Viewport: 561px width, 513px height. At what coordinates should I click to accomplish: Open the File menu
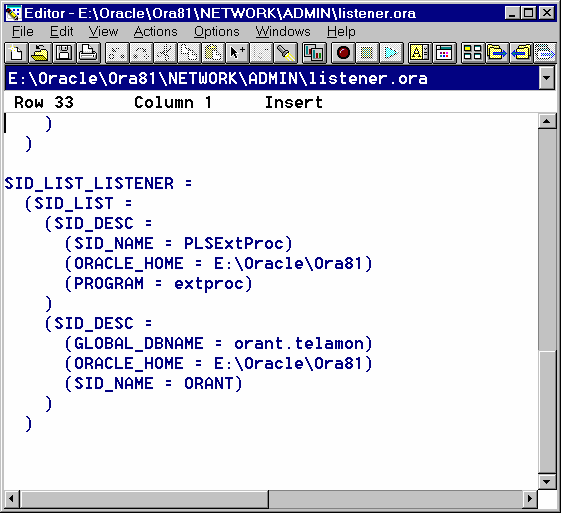[x=23, y=31]
